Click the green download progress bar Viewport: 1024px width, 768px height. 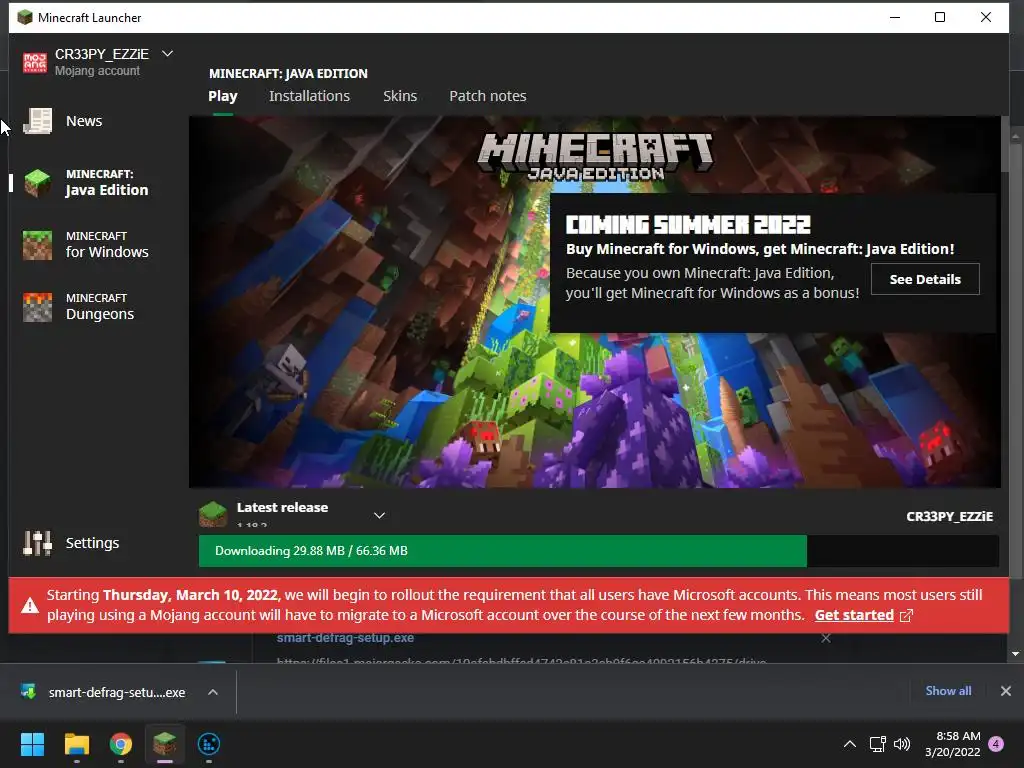(x=503, y=551)
